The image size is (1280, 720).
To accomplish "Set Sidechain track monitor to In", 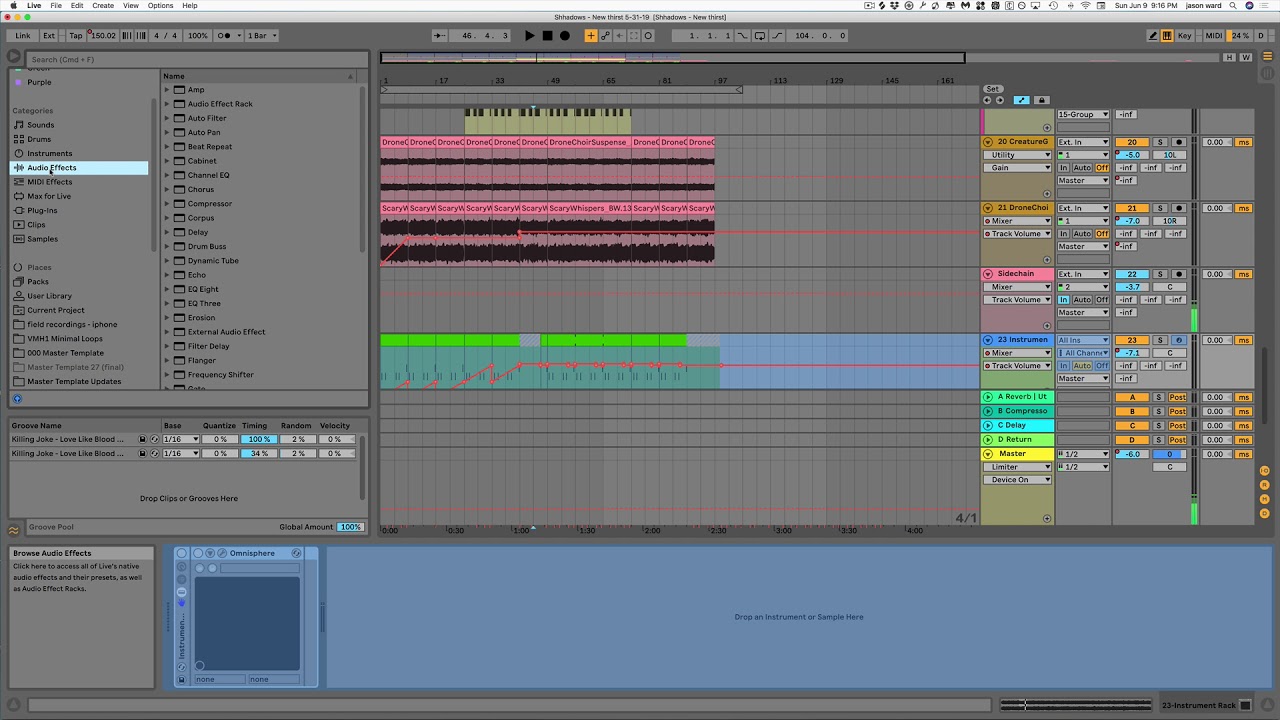I will pyautogui.click(x=1064, y=300).
